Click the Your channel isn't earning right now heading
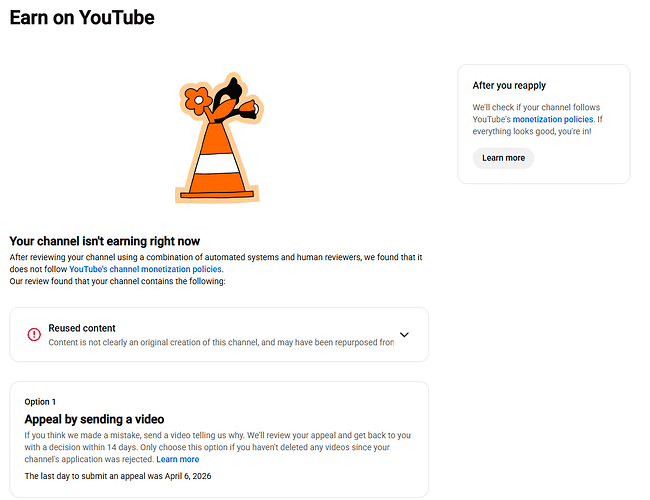650x500 pixels. coord(104,241)
